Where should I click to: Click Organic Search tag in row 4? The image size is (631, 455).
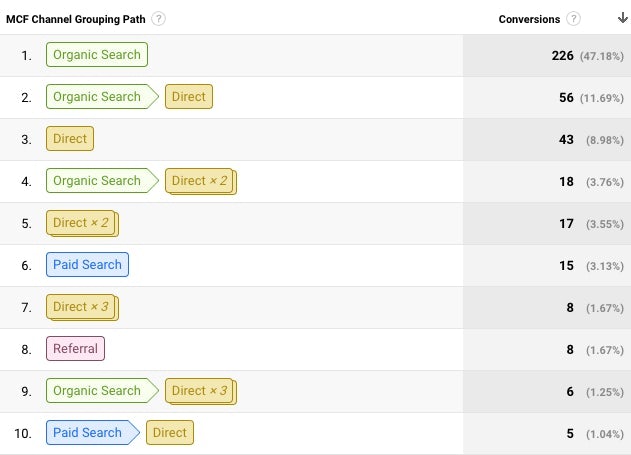(96, 181)
